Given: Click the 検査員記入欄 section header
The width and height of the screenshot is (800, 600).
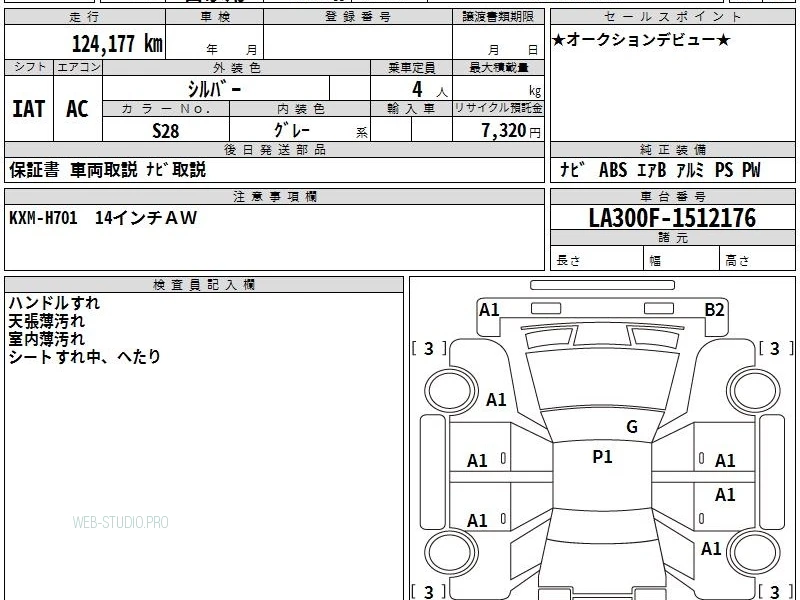Looking at the screenshot, I should [x=204, y=285].
